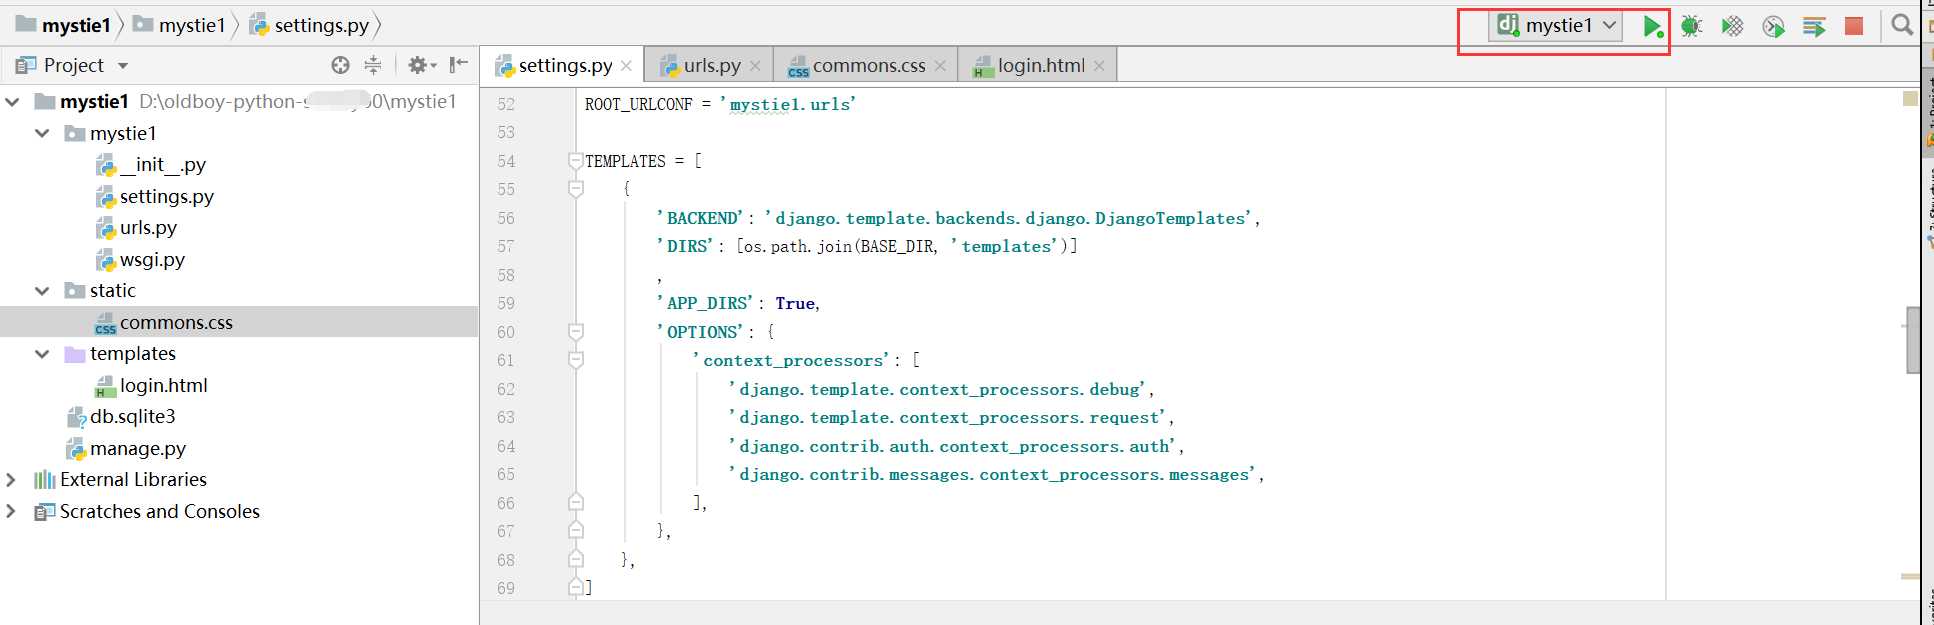Select the templates folder row
The width and height of the screenshot is (1934, 625).
click(x=239, y=354)
